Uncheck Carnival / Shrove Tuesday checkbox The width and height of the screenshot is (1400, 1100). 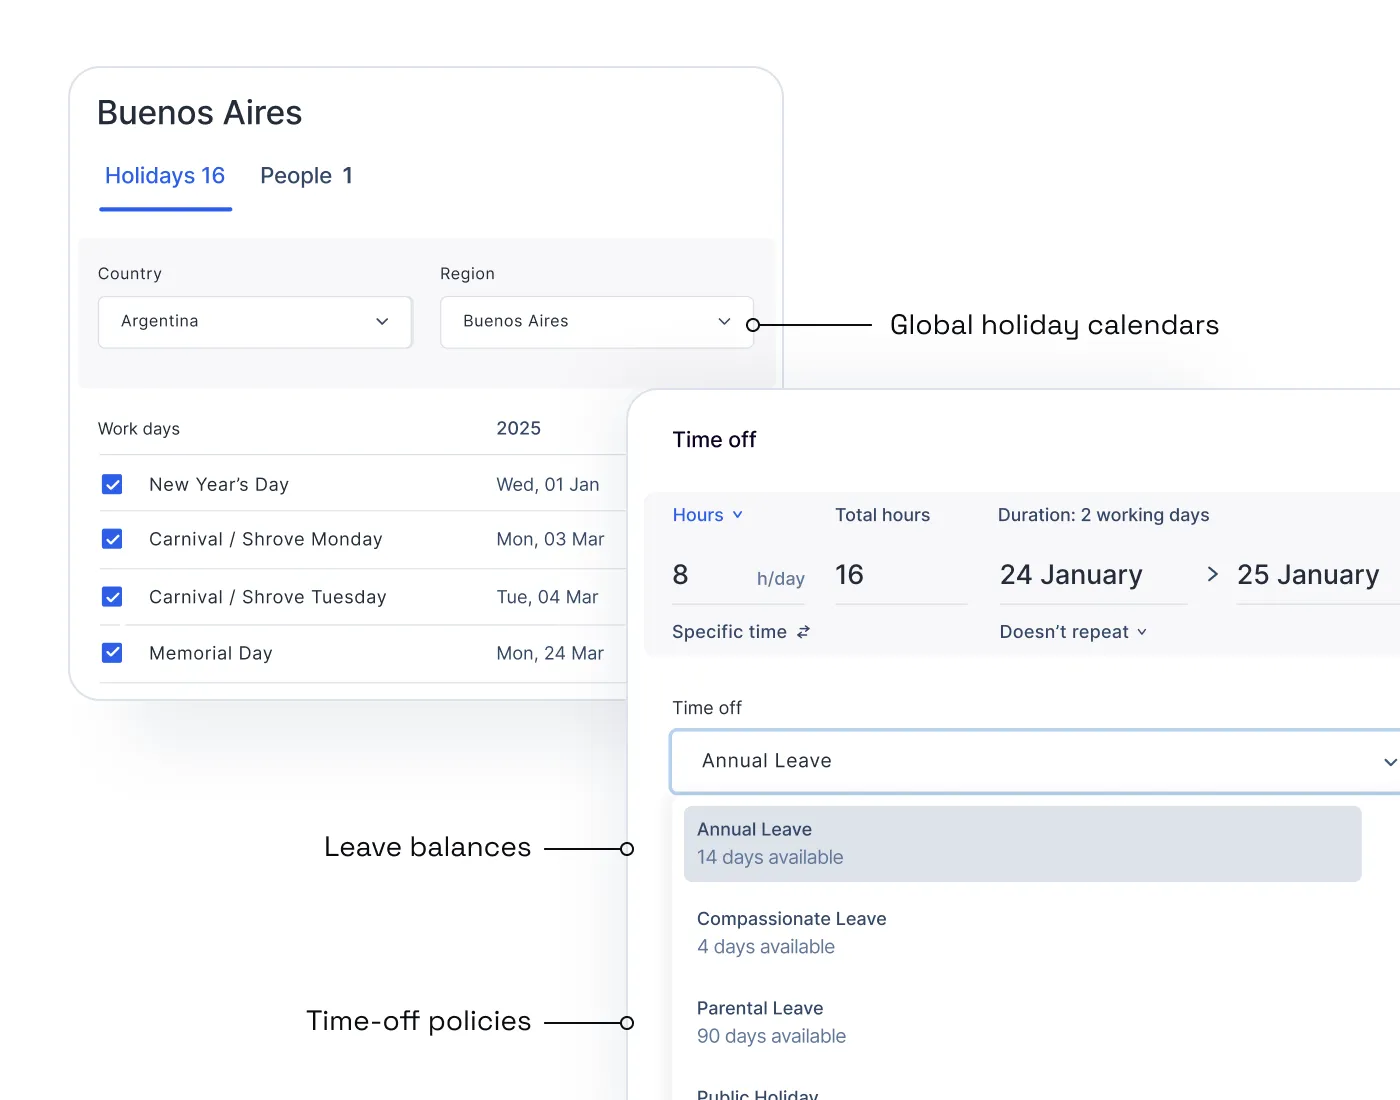pos(112,597)
